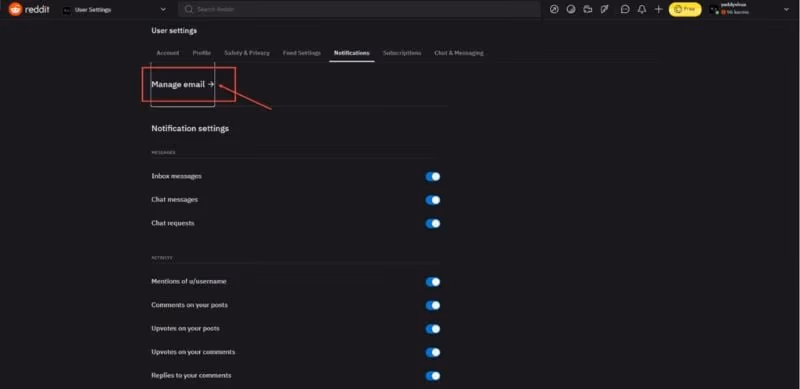Click the yellow Free coins button
Image resolution: width=800 pixels, height=389 pixels.
(685, 9)
